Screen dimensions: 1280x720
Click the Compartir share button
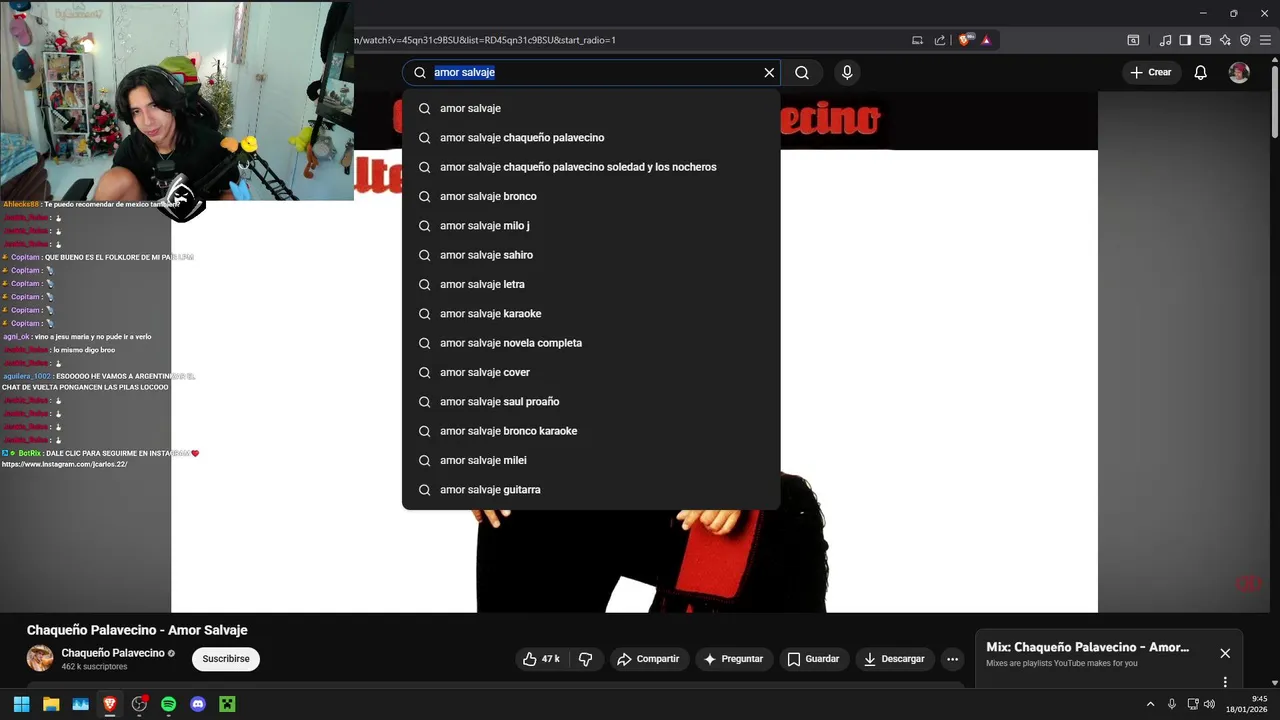648,659
